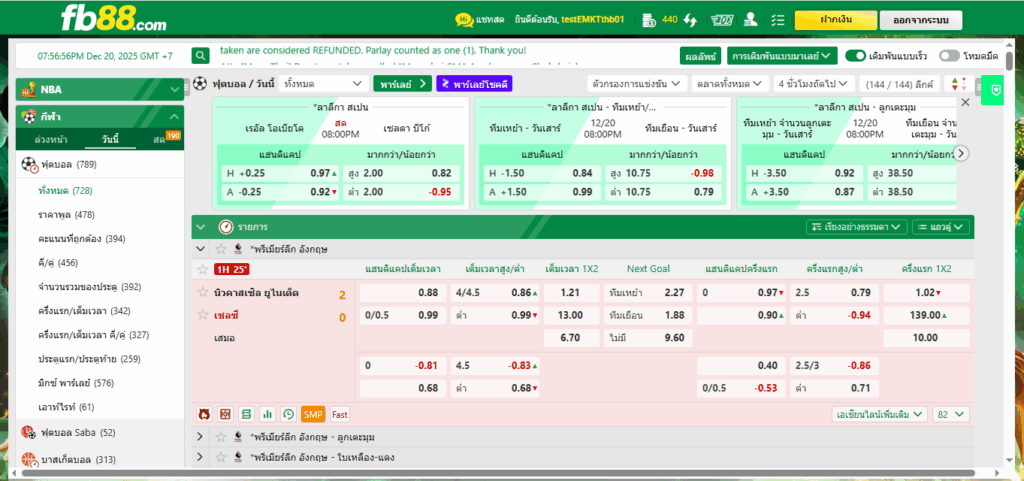Favorite the พรีเมียร์ลีก อังกฤษ league star
The image size is (1024, 481).
click(221, 249)
